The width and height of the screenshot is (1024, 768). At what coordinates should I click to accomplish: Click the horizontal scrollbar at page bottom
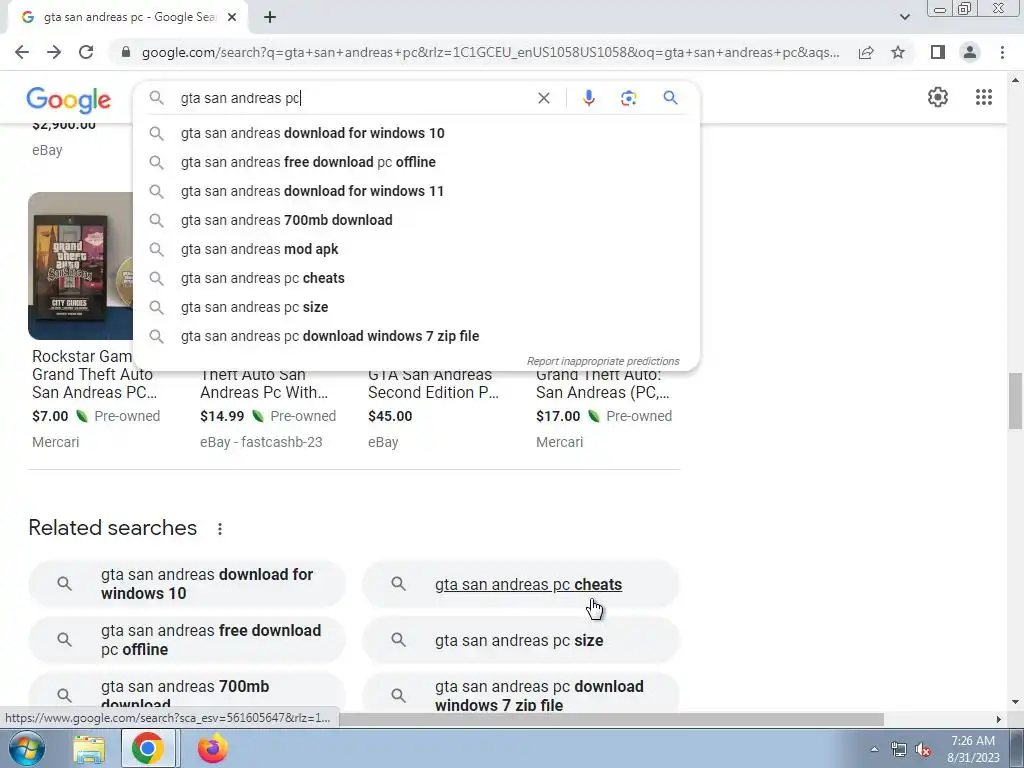(x=611, y=719)
